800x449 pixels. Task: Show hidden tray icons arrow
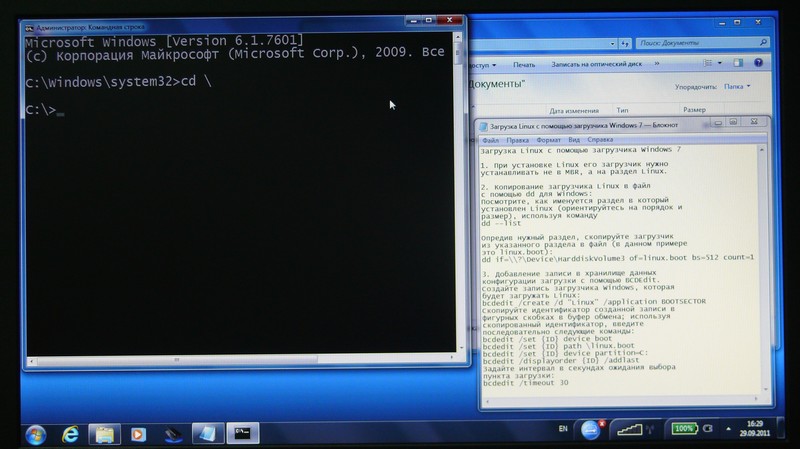728,429
